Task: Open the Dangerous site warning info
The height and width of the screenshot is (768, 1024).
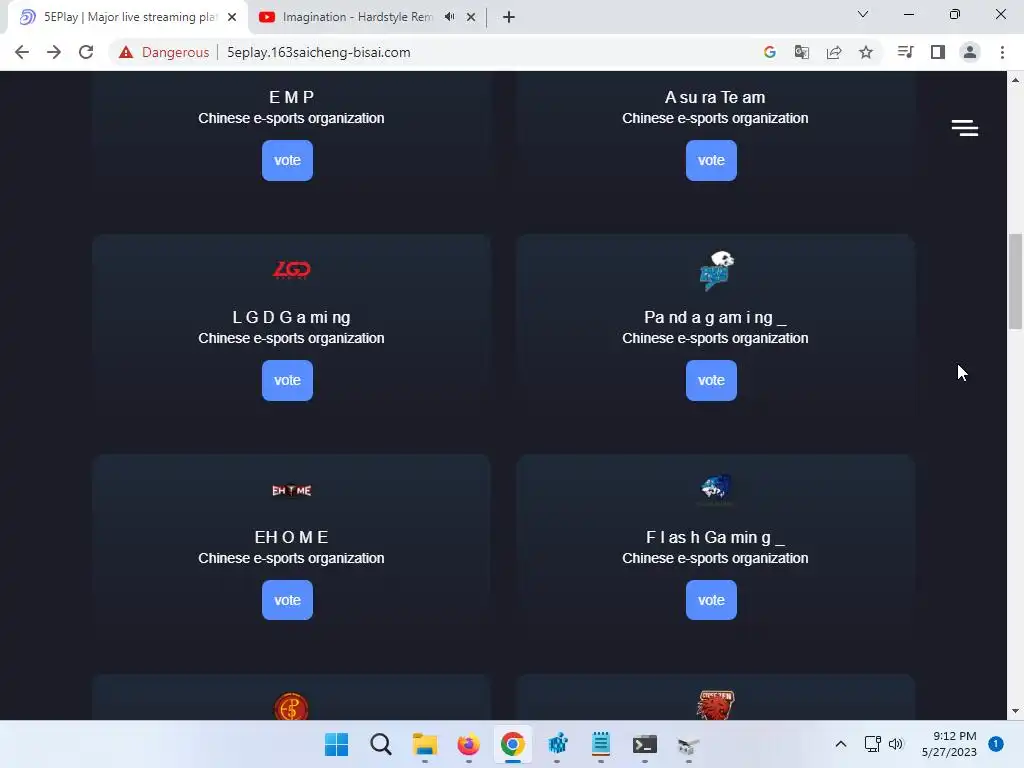Action: pyautogui.click(x=164, y=52)
